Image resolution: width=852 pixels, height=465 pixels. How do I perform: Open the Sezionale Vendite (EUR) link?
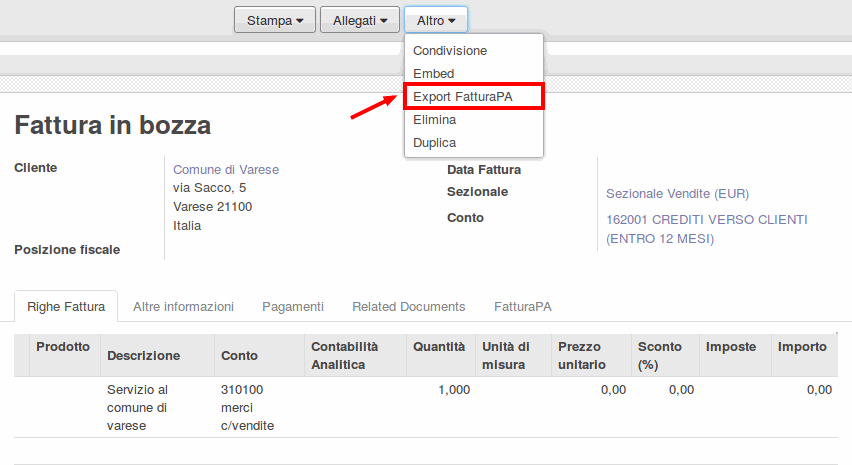(677, 194)
